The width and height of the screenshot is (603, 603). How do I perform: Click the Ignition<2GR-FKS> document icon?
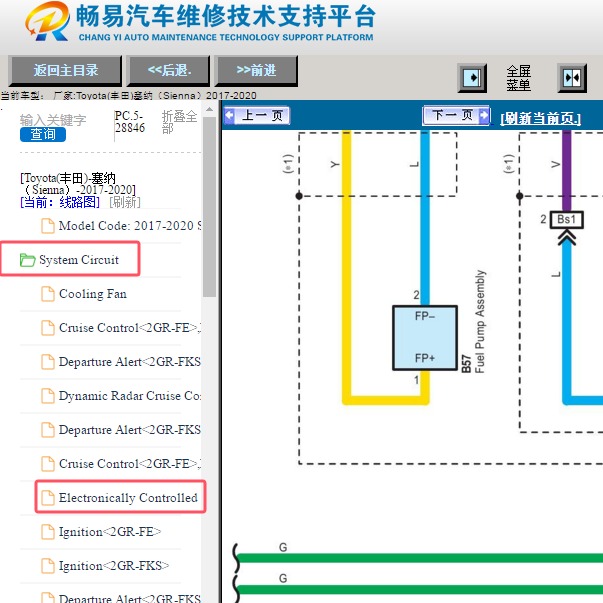click(48, 566)
